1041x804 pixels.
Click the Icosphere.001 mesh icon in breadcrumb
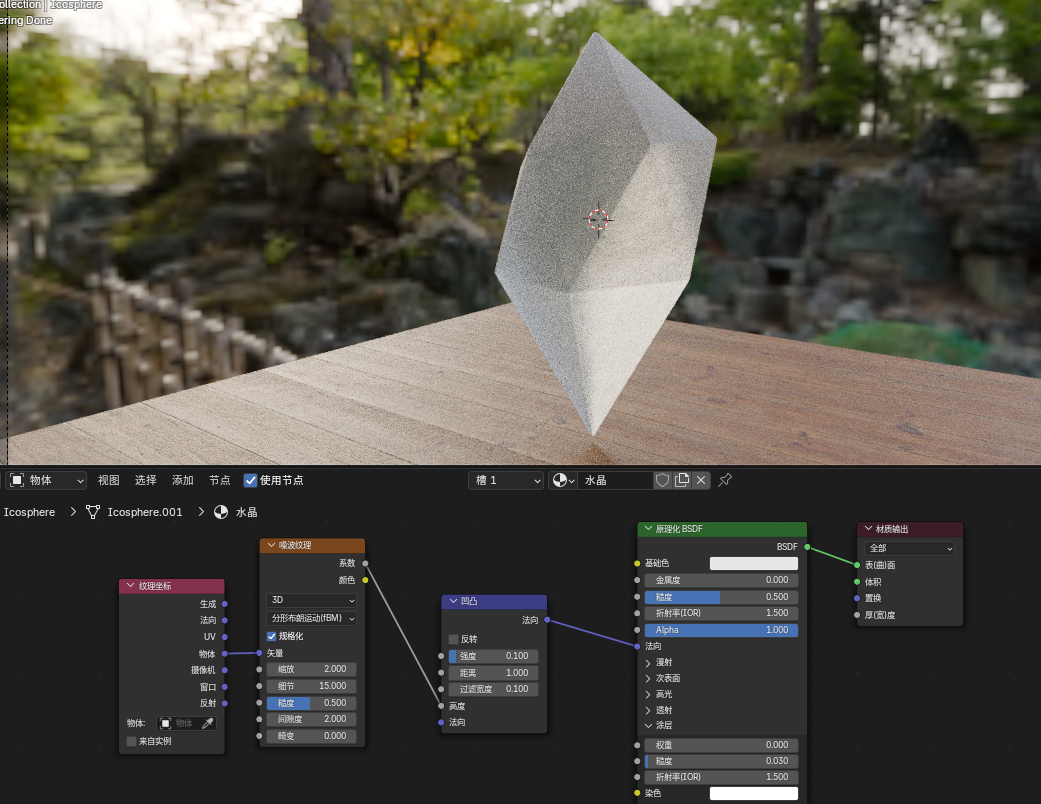click(93, 512)
